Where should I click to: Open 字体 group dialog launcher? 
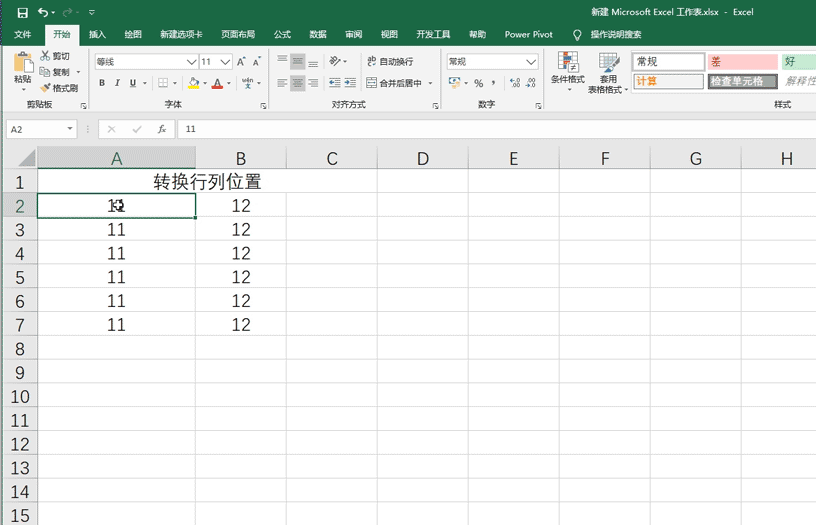coord(263,106)
